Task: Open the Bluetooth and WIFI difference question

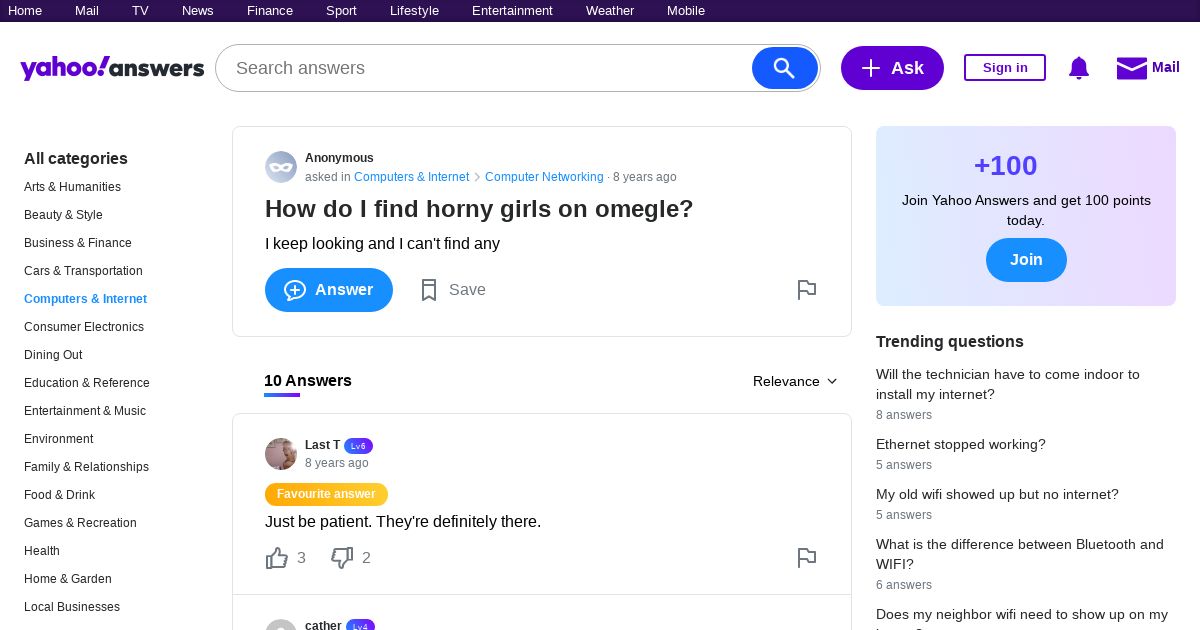Action: point(1020,554)
